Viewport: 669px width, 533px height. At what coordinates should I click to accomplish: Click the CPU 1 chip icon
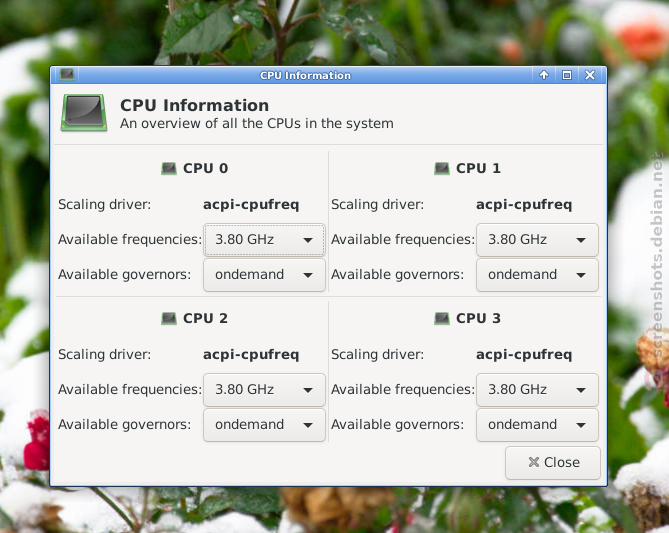pos(442,169)
